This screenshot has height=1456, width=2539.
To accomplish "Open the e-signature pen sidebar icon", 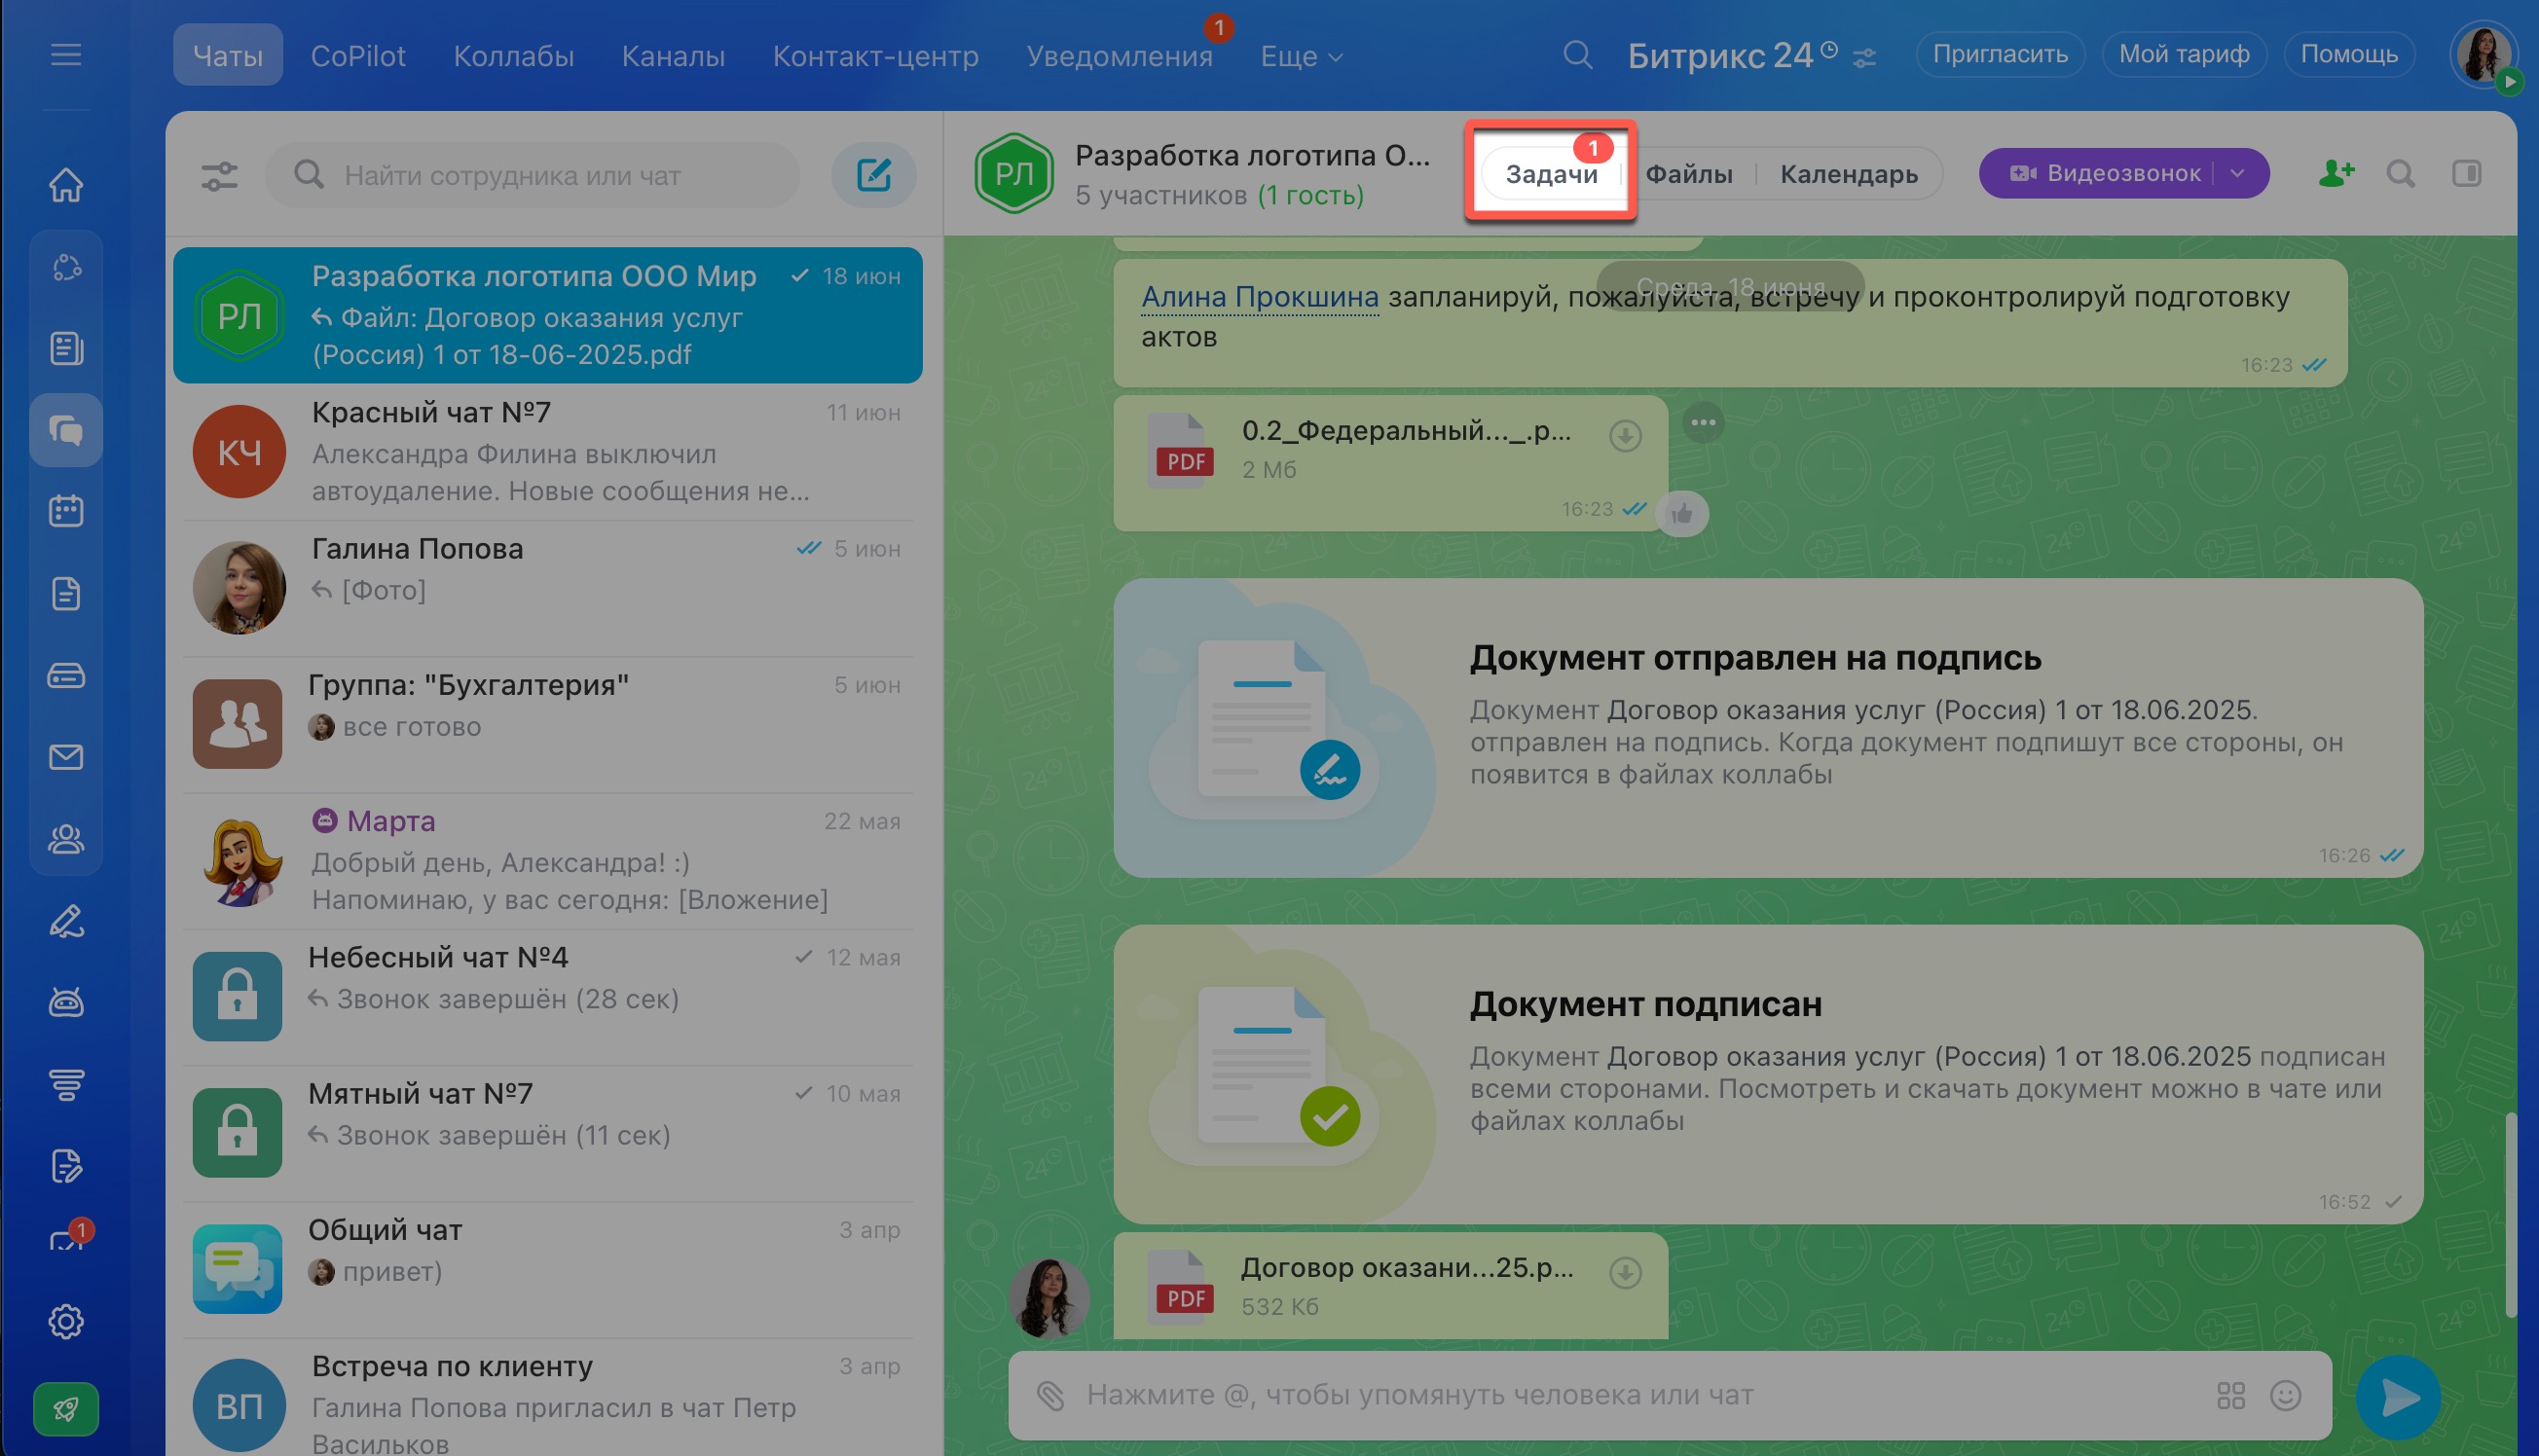I will click(x=66, y=920).
